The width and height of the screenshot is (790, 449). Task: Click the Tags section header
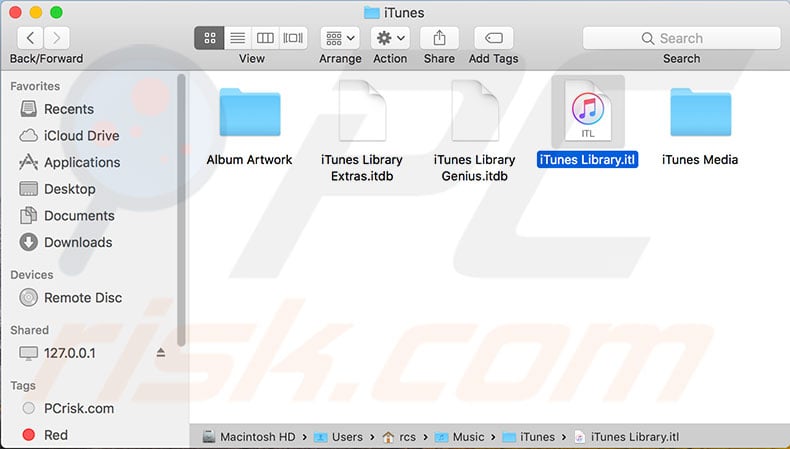[23, 386]
